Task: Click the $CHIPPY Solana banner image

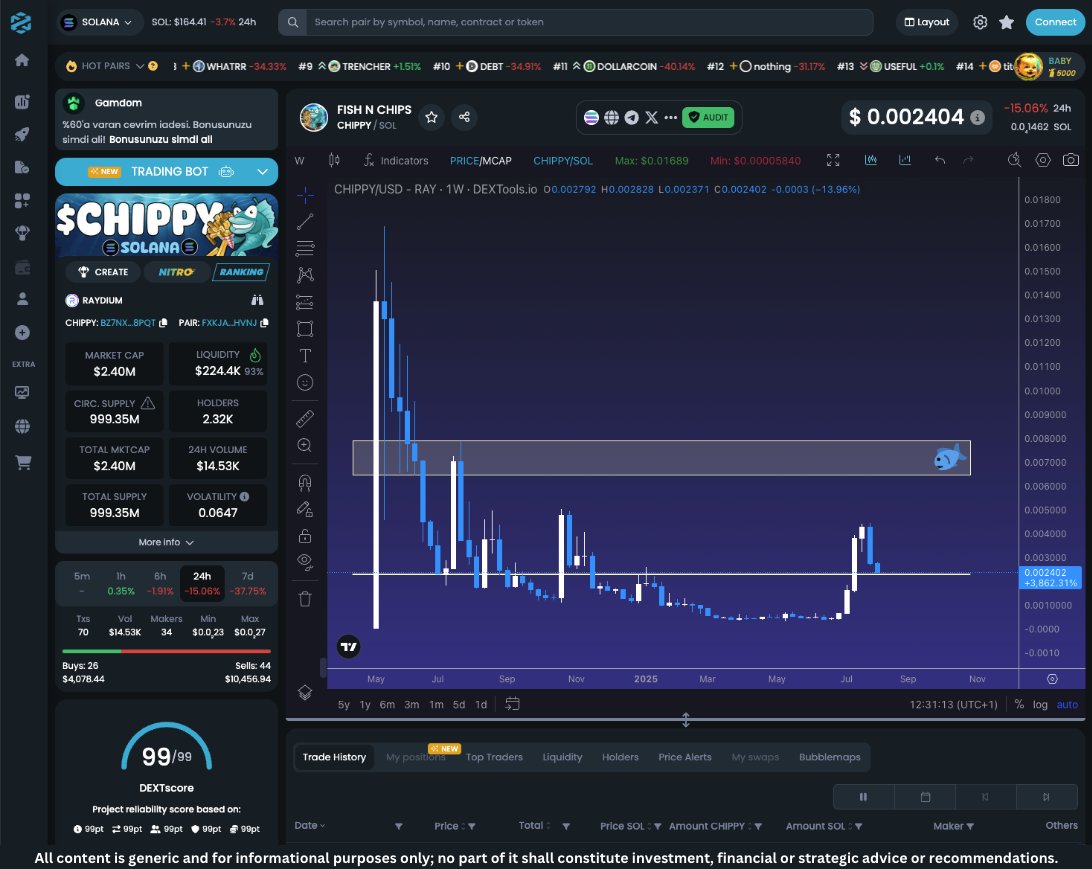Action: (166, 226)
